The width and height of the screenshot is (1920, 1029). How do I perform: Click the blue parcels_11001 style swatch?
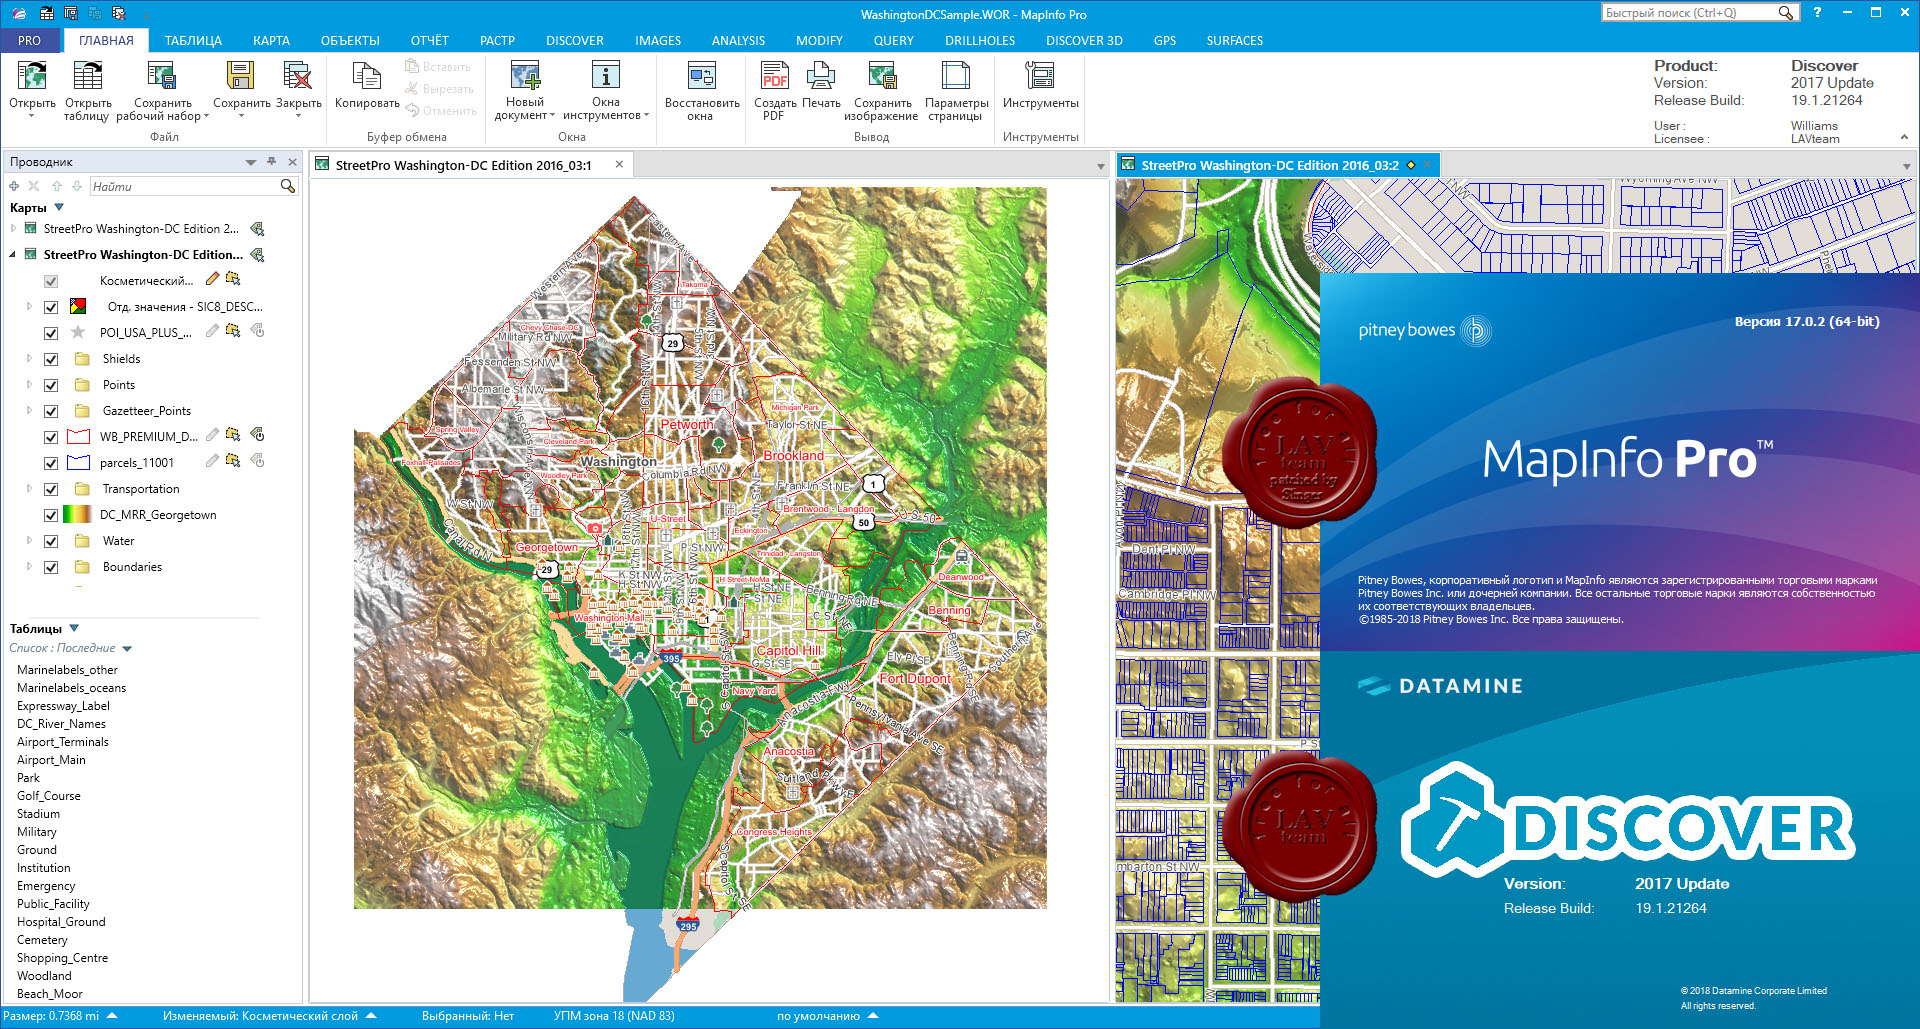[78, 463]
